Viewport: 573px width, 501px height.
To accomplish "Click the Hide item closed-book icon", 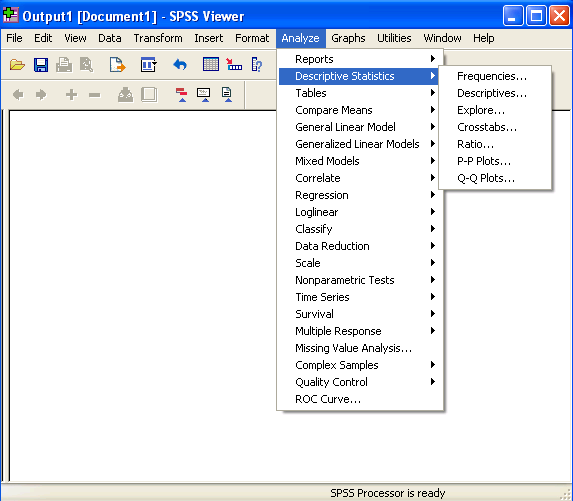I will 149,95.
